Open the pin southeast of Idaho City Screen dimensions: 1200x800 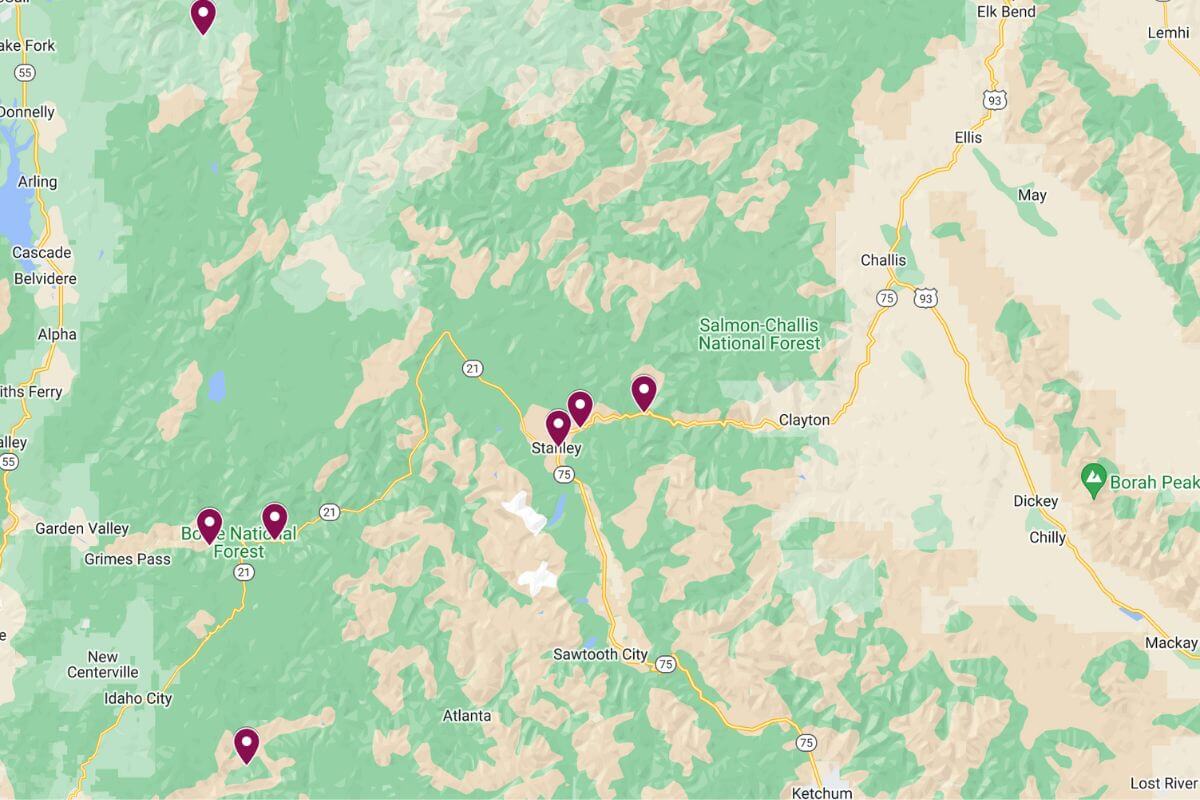247,746
